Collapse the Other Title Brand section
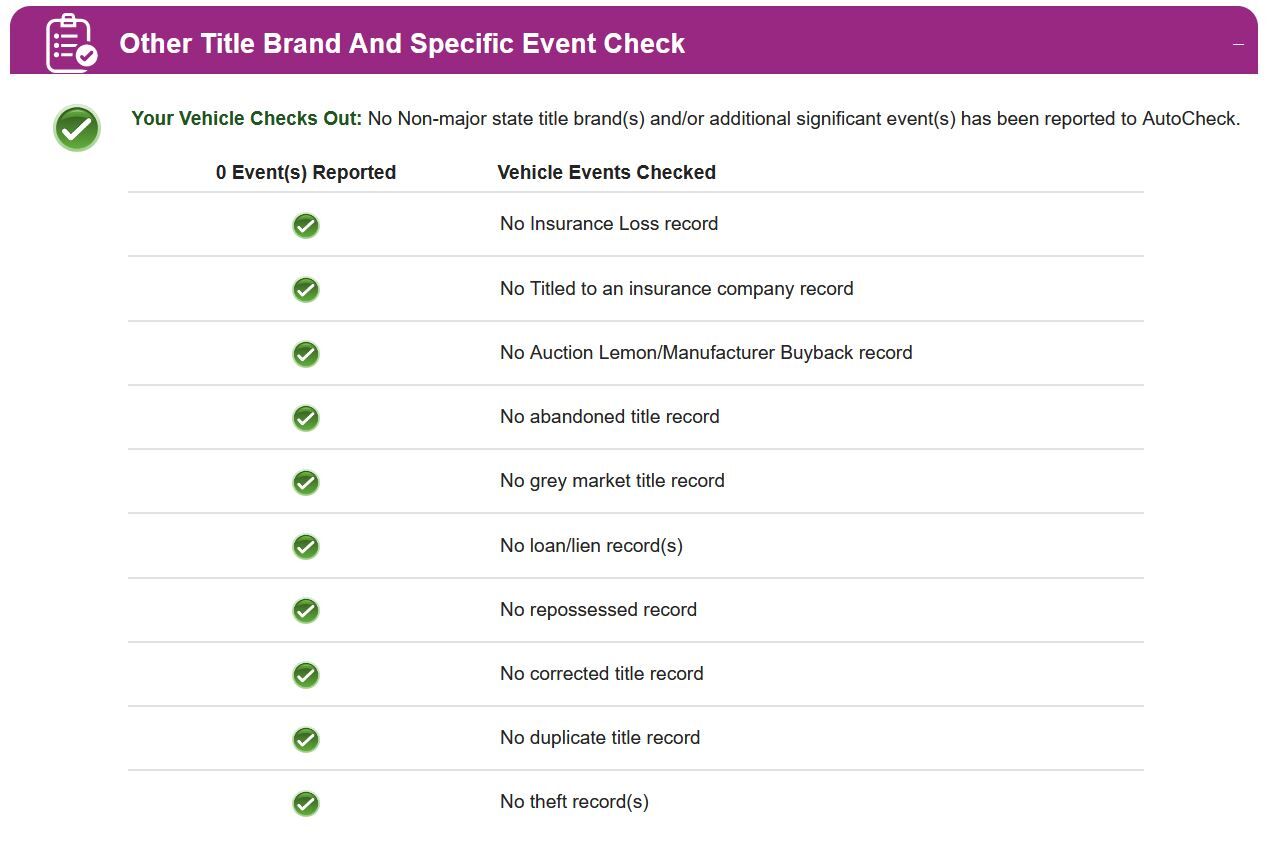 tap(1238, 44)
